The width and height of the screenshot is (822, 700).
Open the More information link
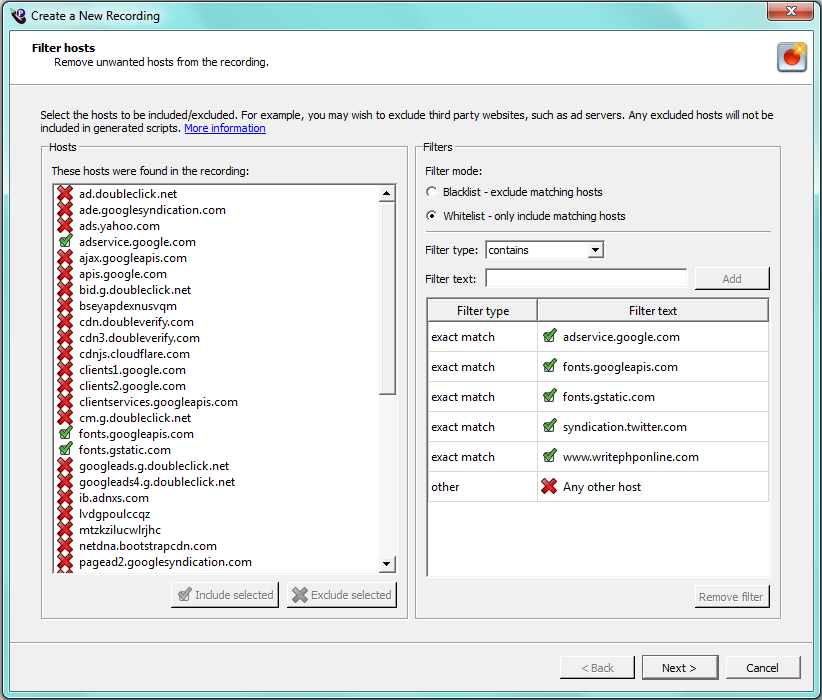point(225,129)
